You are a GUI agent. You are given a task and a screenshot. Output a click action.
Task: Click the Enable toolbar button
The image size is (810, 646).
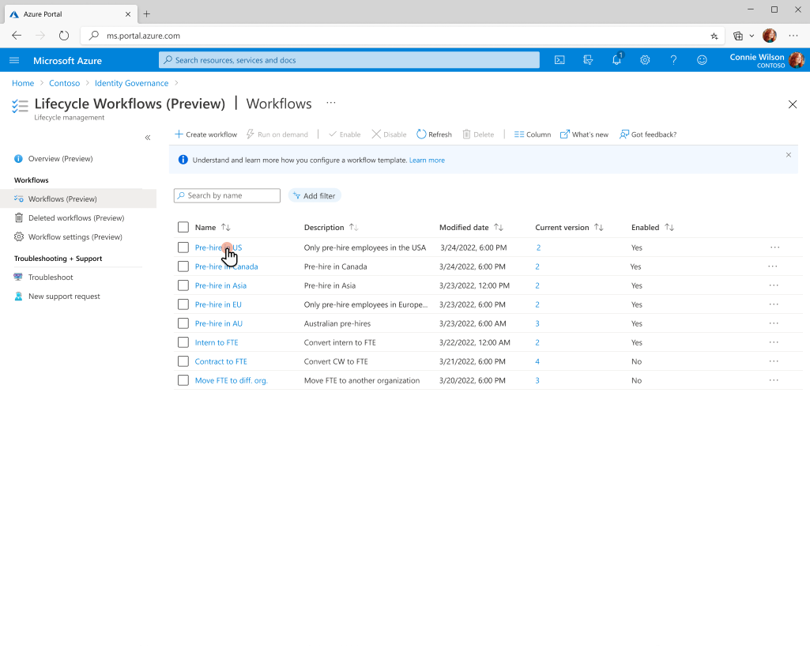tap(345, 134)
